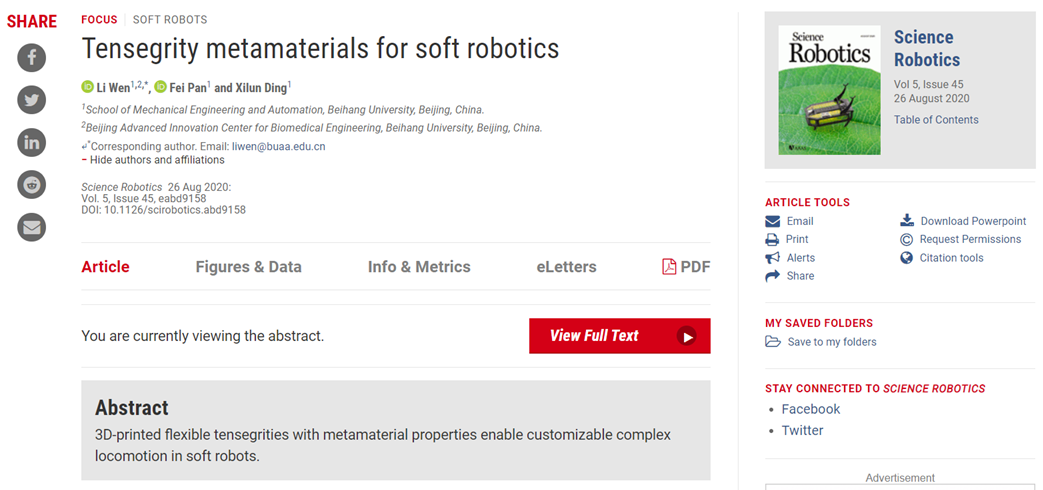The height and width of the screenshot is (490, 1043).
Task: Click the Twitter share icon
Action: point(32,100)
